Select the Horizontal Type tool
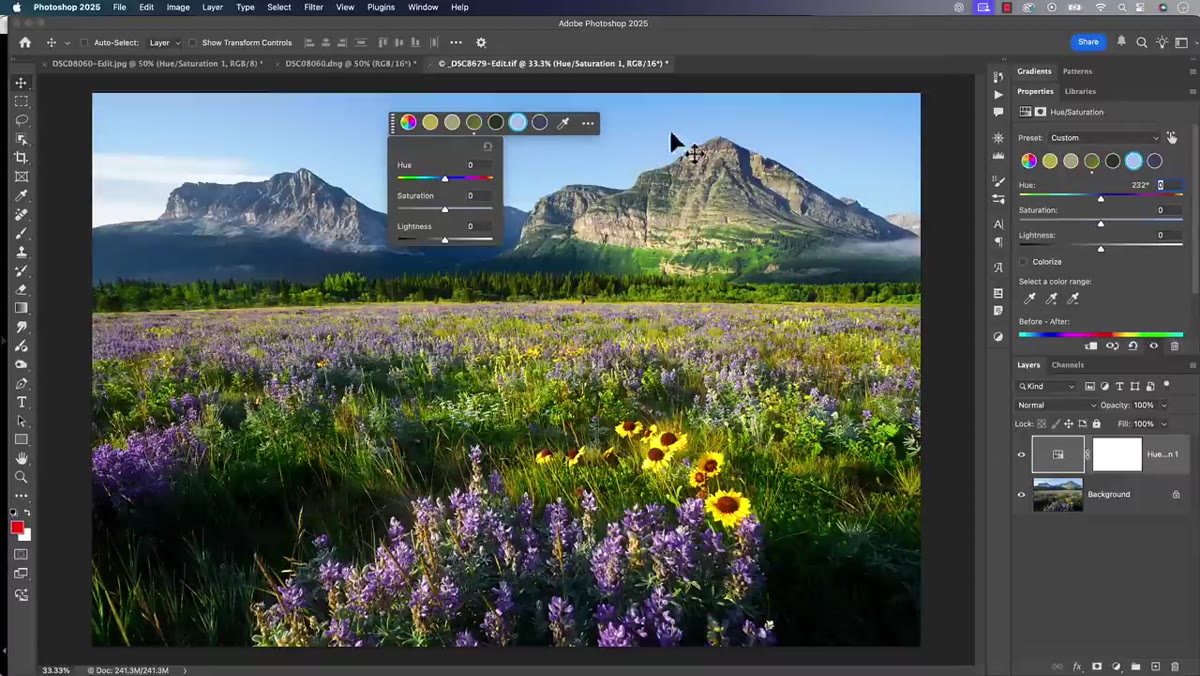This screenshot has width=1200, height=676. pos(21,402)
